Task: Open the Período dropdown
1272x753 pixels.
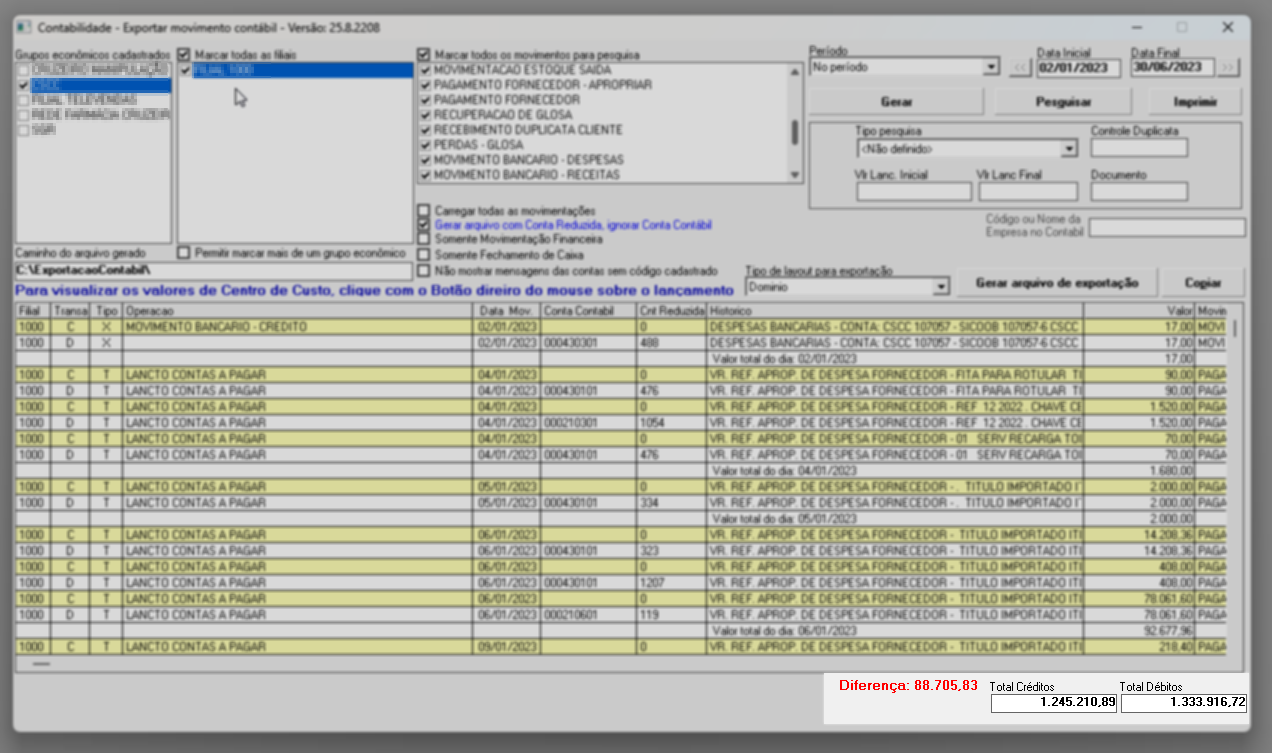Action: pyautogui.click(x=990, y=68)
